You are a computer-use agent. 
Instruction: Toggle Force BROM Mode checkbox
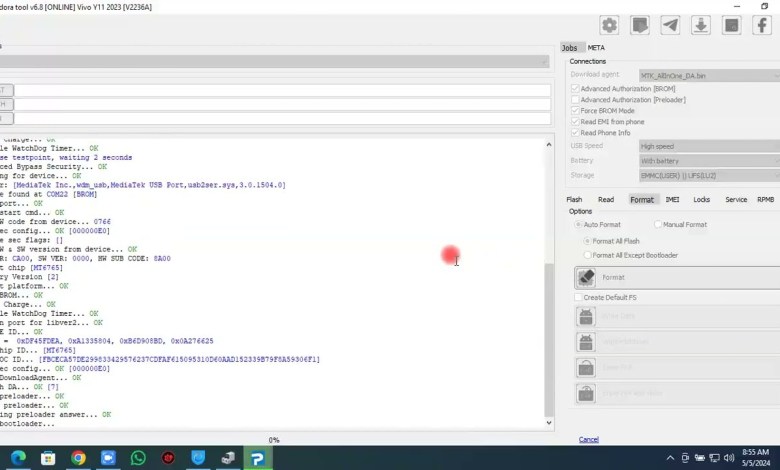coord(575,111)
